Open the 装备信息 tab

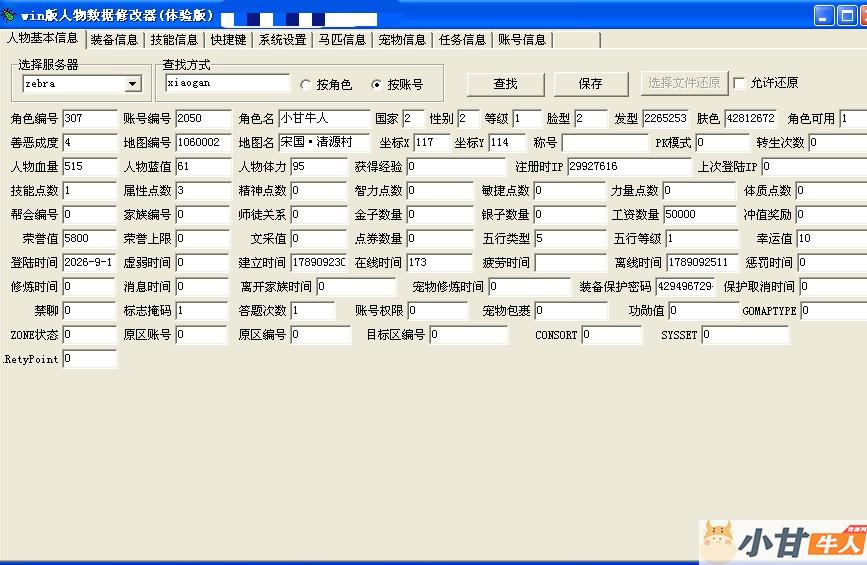click(114, 40)
